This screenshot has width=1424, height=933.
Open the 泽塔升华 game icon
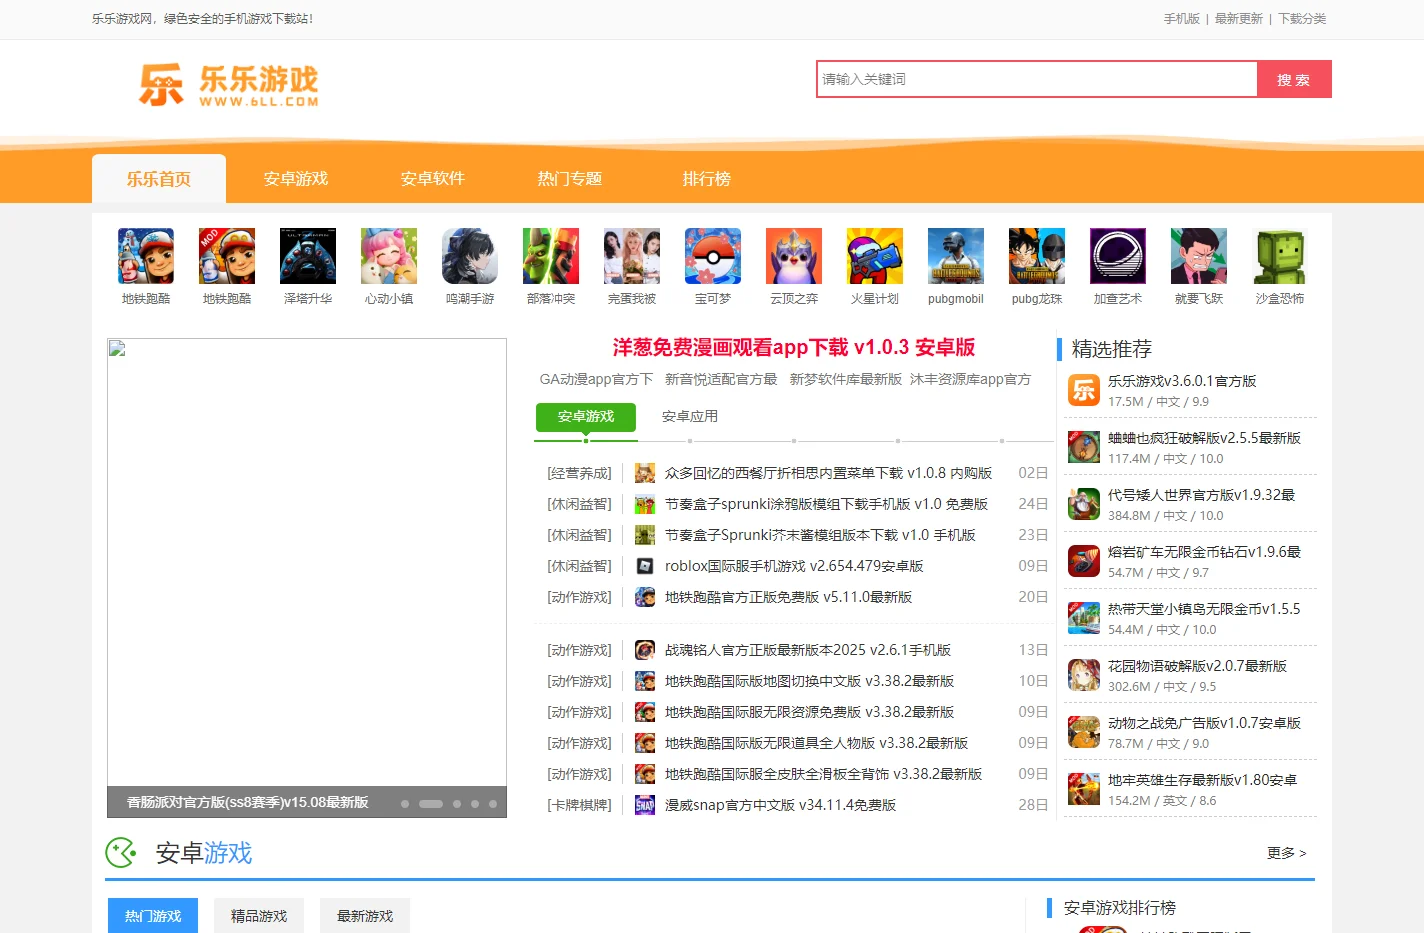[x=308, y=256]
